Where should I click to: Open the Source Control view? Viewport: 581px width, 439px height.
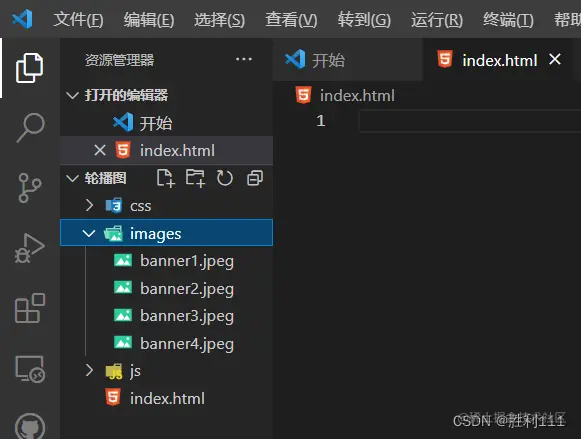coord(30,188)
